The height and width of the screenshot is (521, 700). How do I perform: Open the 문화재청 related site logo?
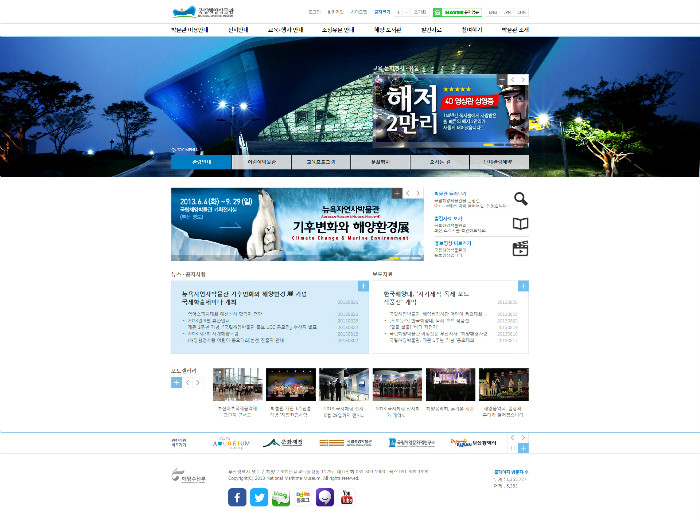(x=283, y=442)
